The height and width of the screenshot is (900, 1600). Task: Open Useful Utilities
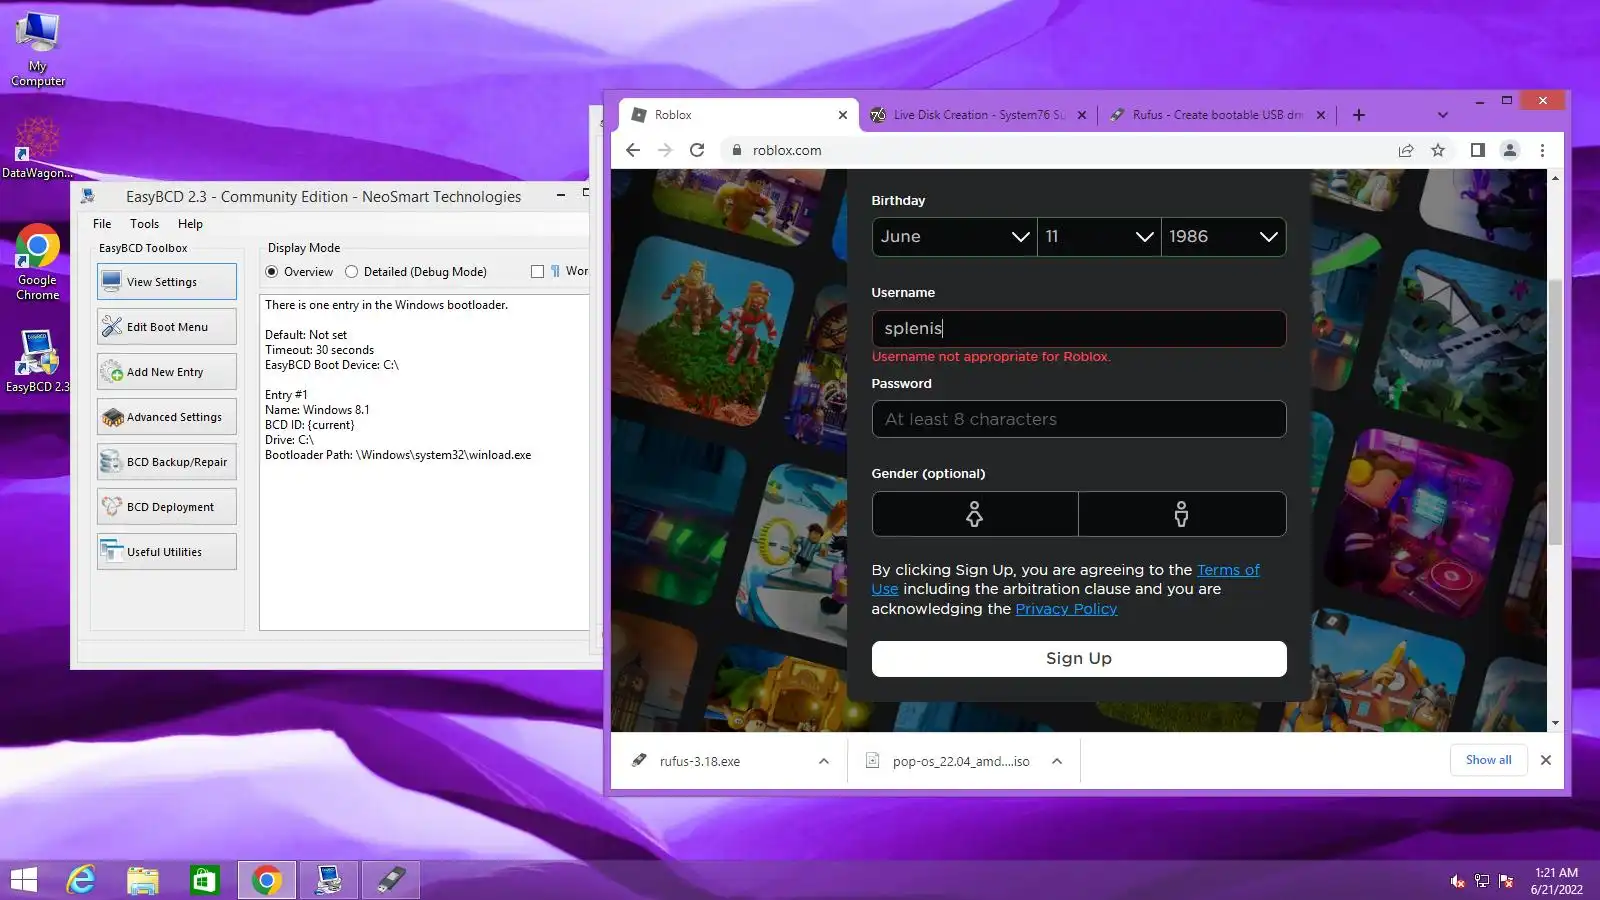(x=167, y=552)
